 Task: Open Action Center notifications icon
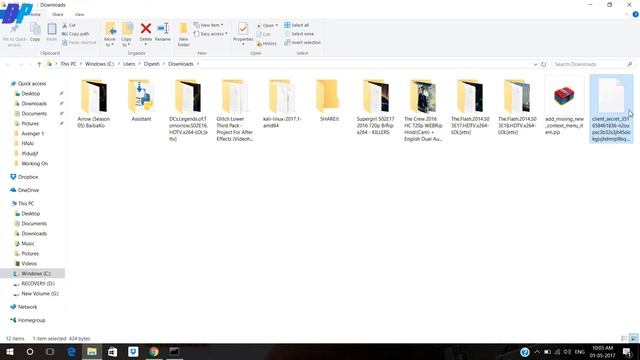click(x=628, y=351)
